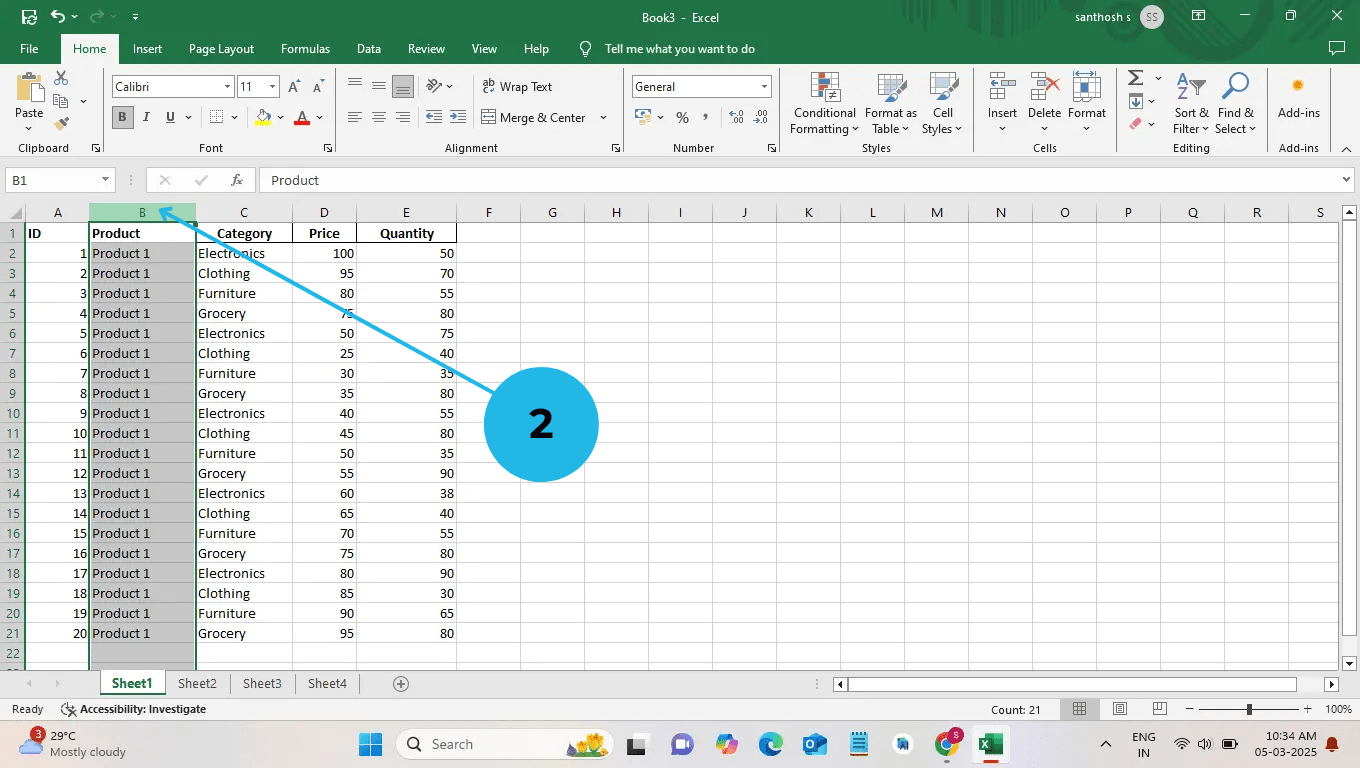Open the Format Painter tool
This screenshot has height=768, width=1360.
click(60, 122)
